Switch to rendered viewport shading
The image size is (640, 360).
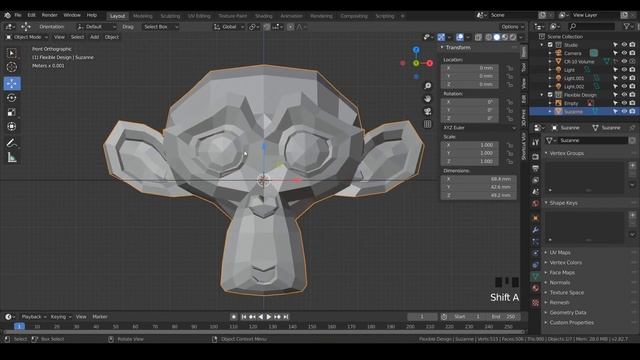[513, 37]
